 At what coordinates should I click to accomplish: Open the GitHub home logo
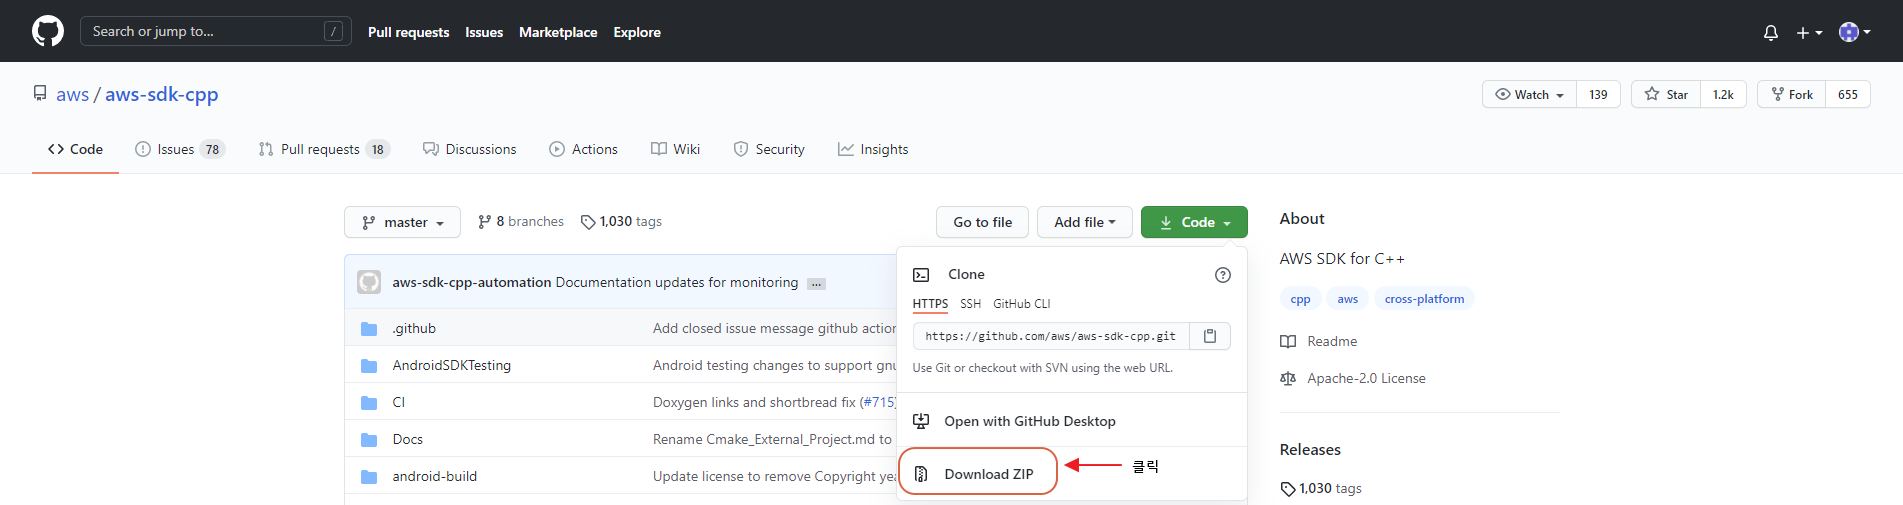tap(48, 31)
